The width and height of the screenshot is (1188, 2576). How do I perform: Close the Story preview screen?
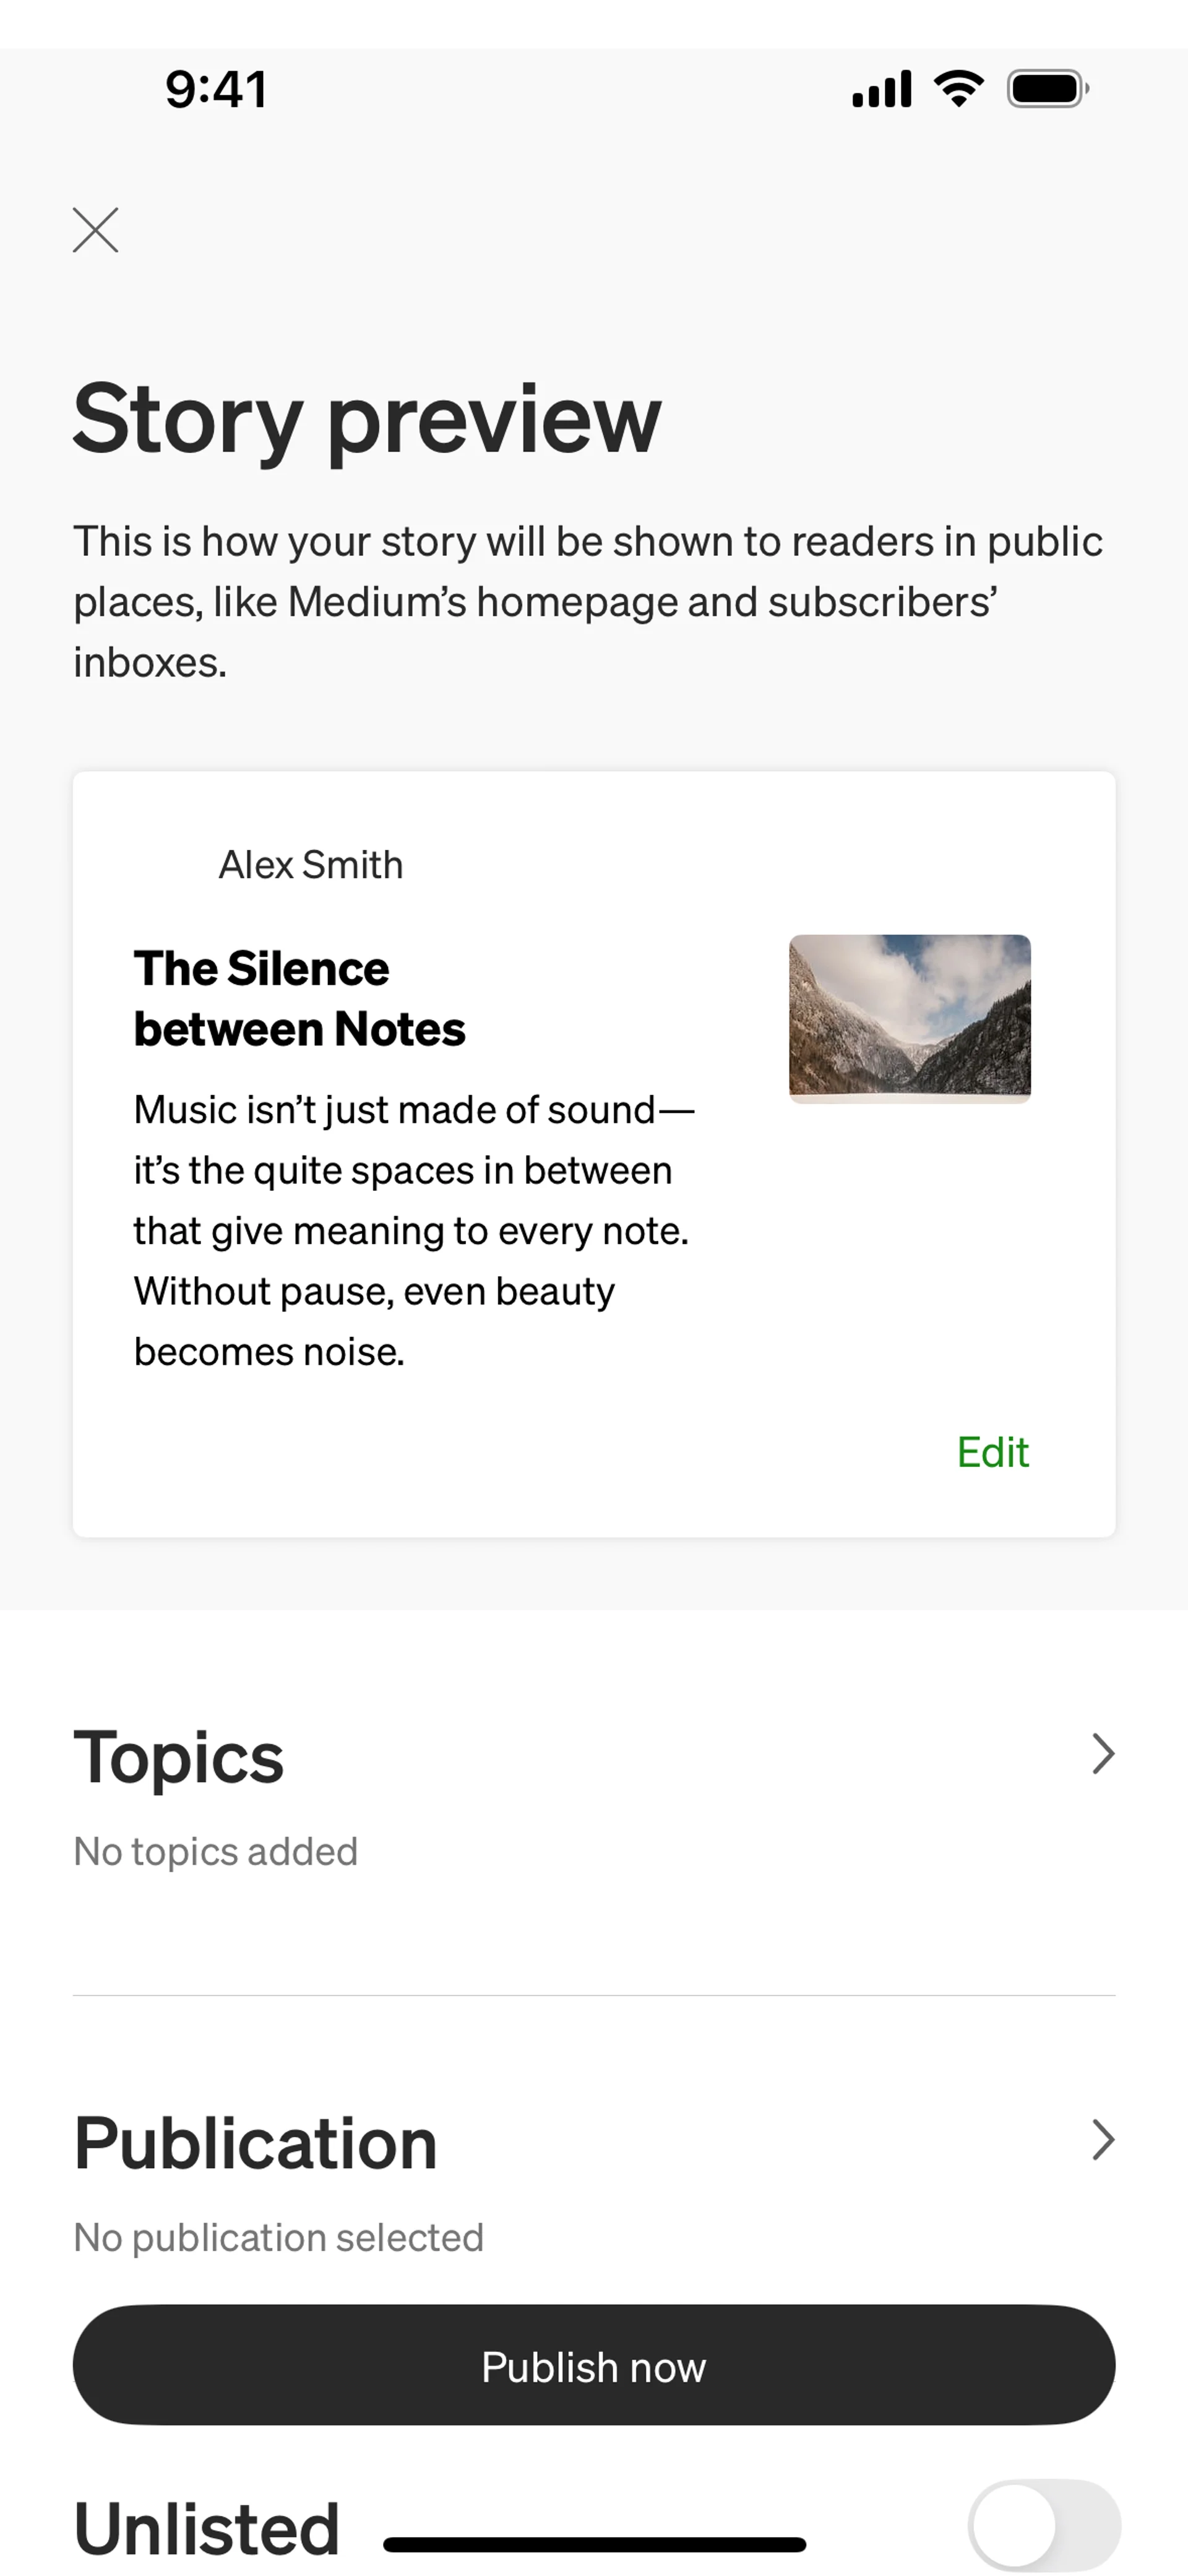click(96, 230)
